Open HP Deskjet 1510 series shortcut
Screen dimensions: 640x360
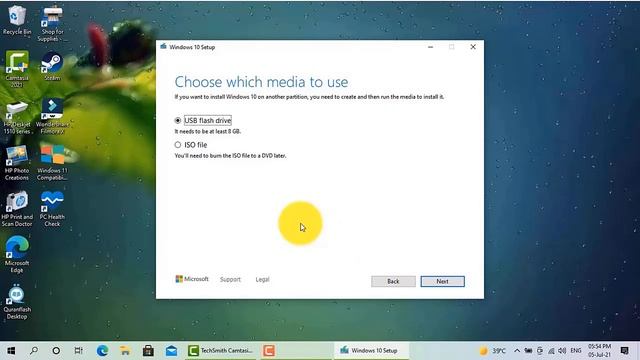point(17,118)
